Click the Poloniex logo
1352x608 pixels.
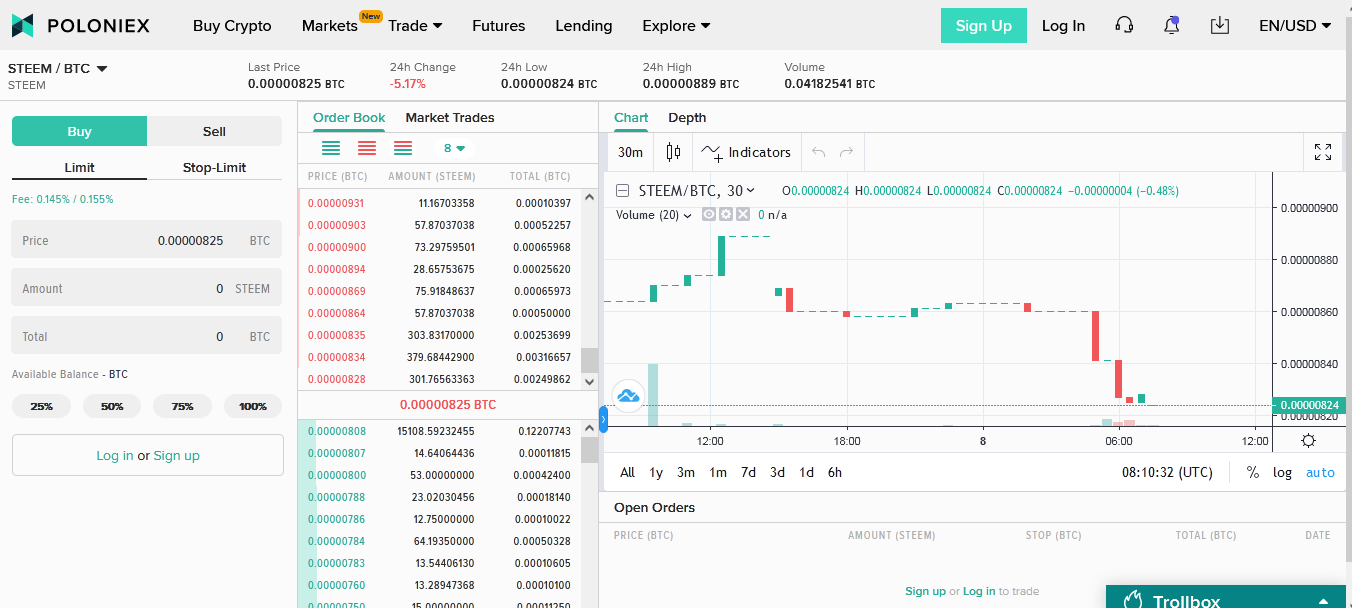click(81, 26)
